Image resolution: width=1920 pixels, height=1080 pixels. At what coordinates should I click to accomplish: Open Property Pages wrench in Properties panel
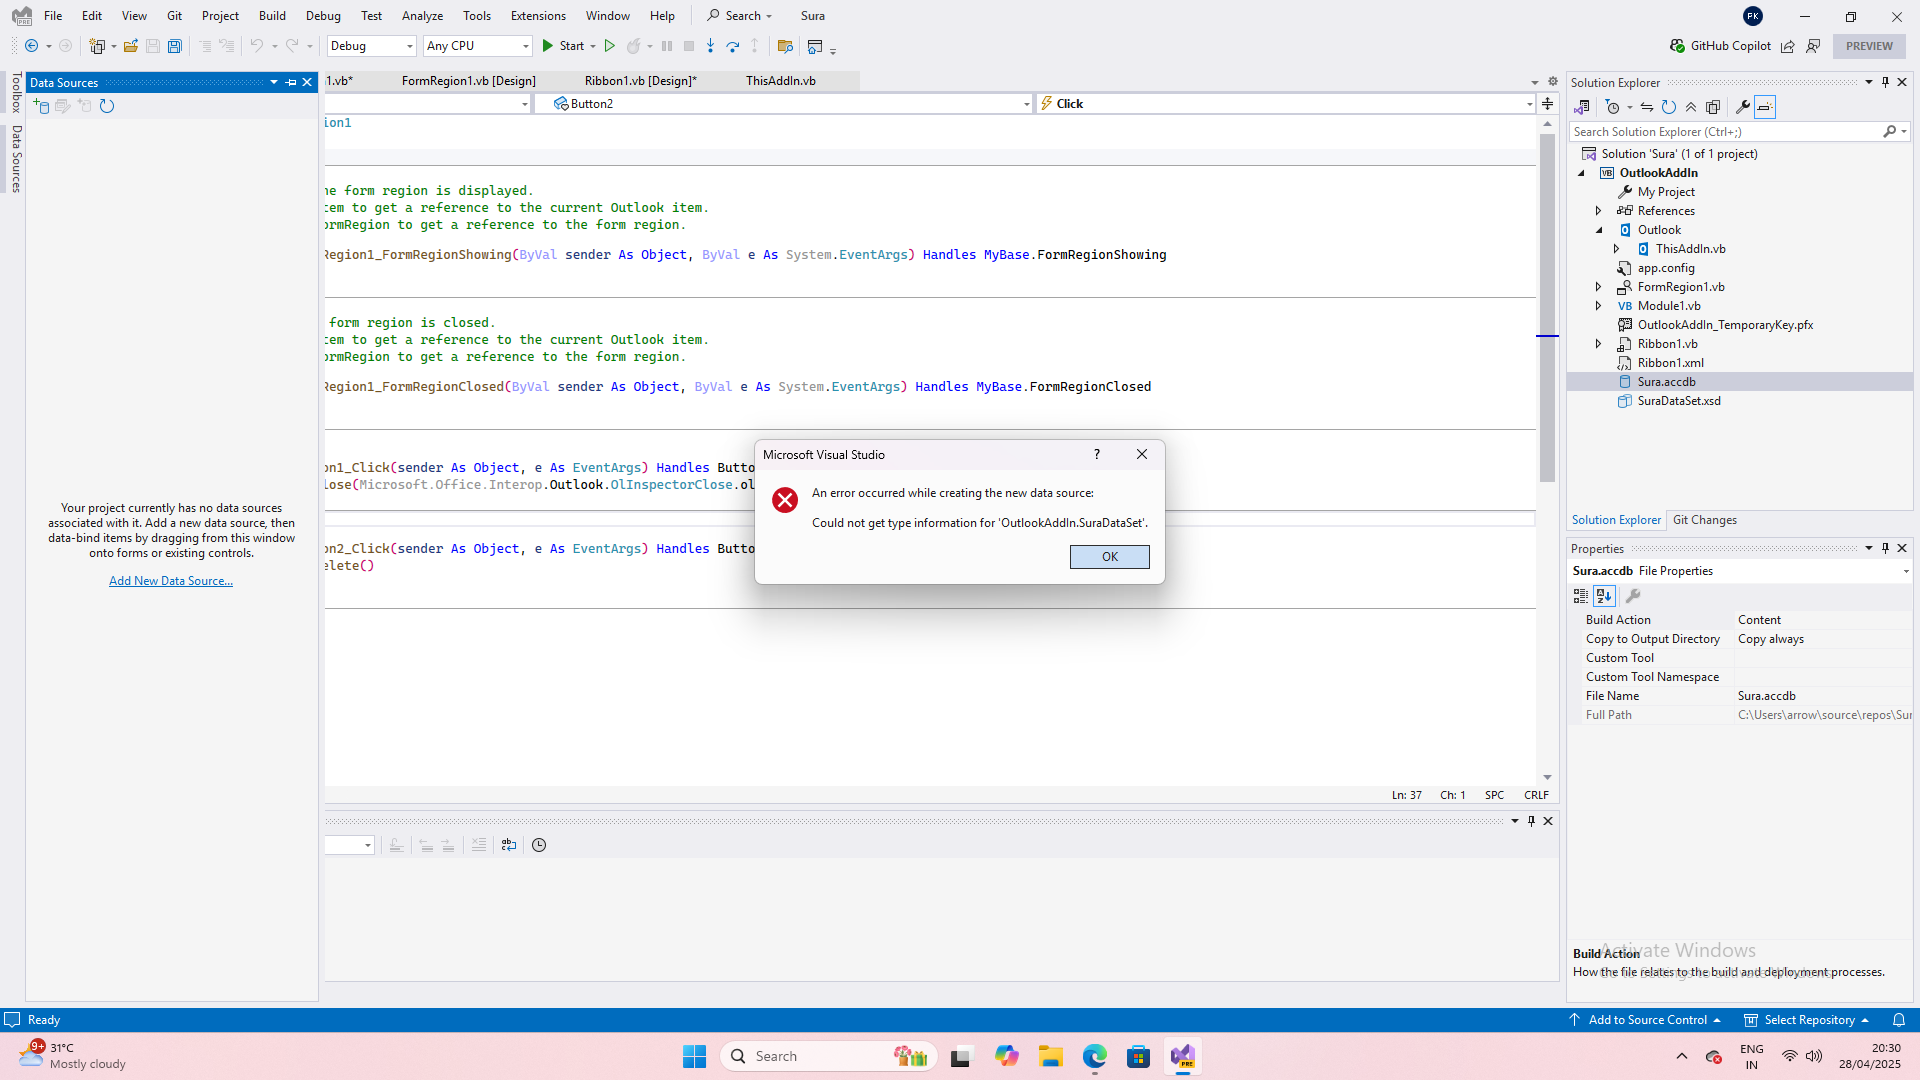pos(1633,596)
